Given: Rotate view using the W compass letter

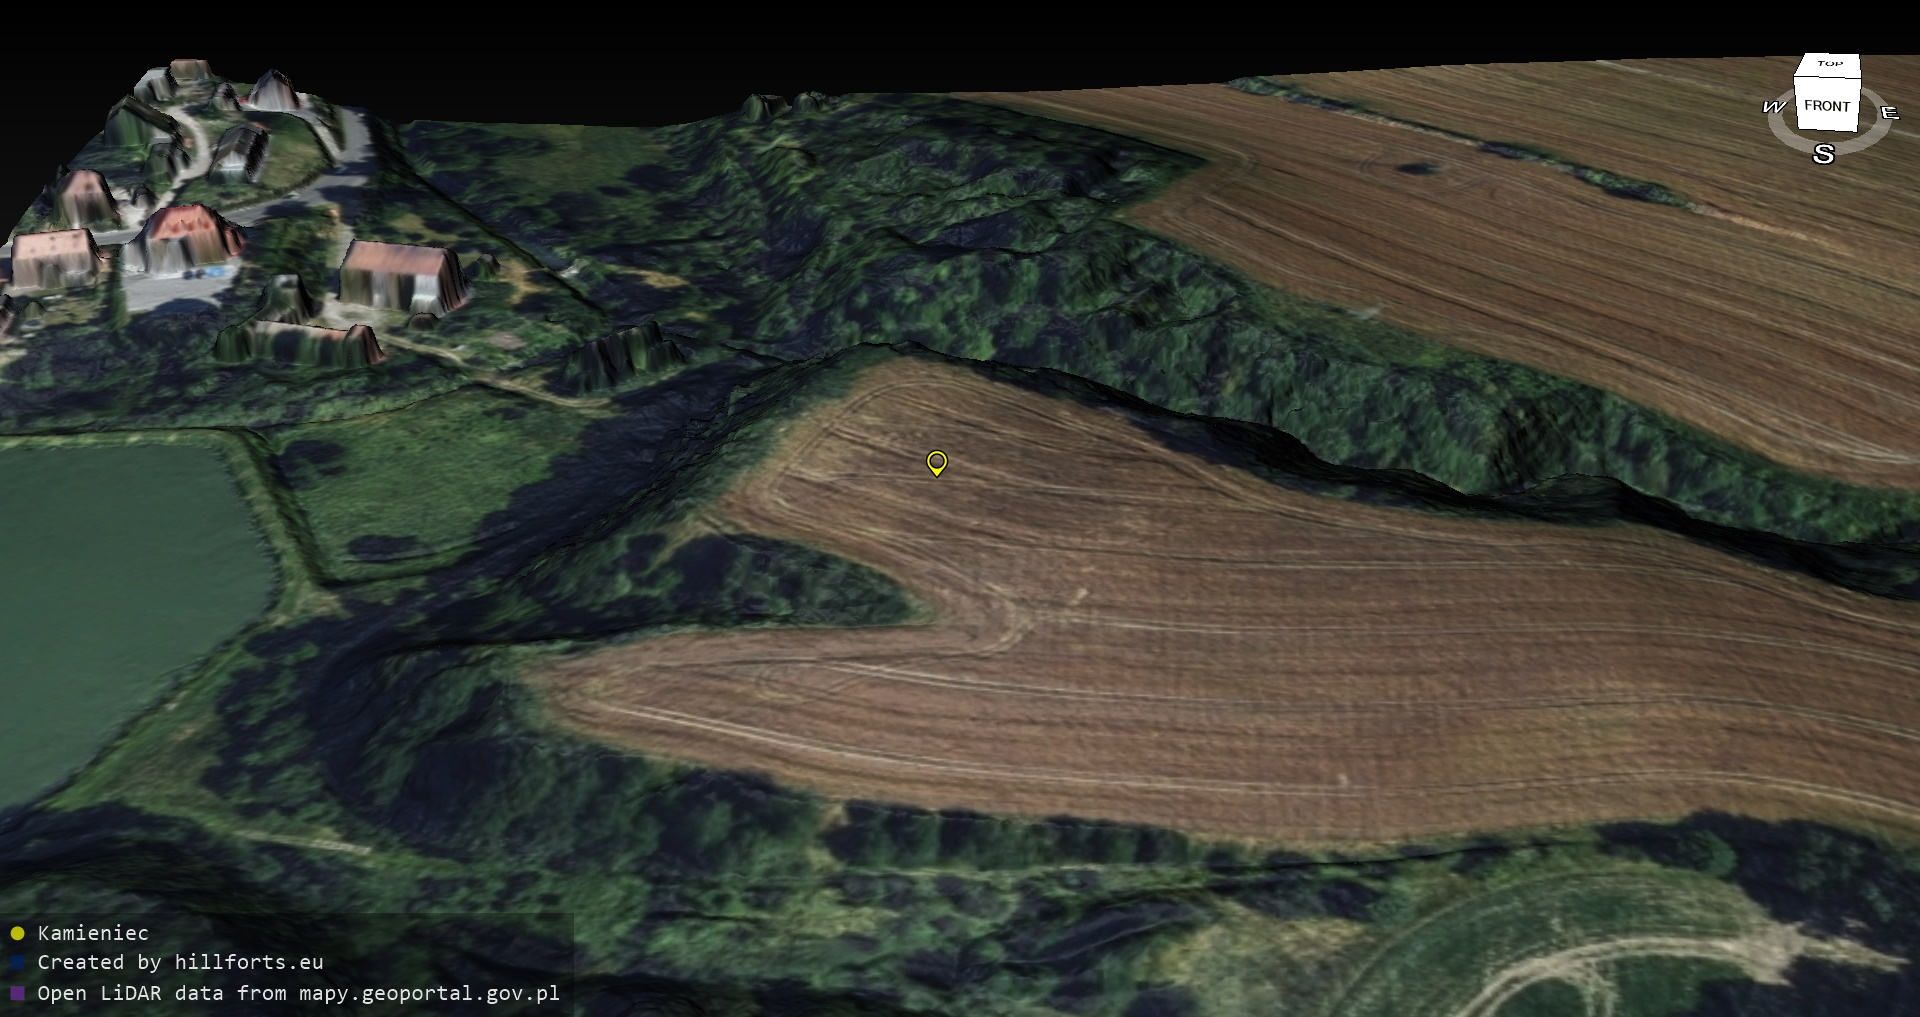Looking at the screenshot, I should (x=1773, y=107).
